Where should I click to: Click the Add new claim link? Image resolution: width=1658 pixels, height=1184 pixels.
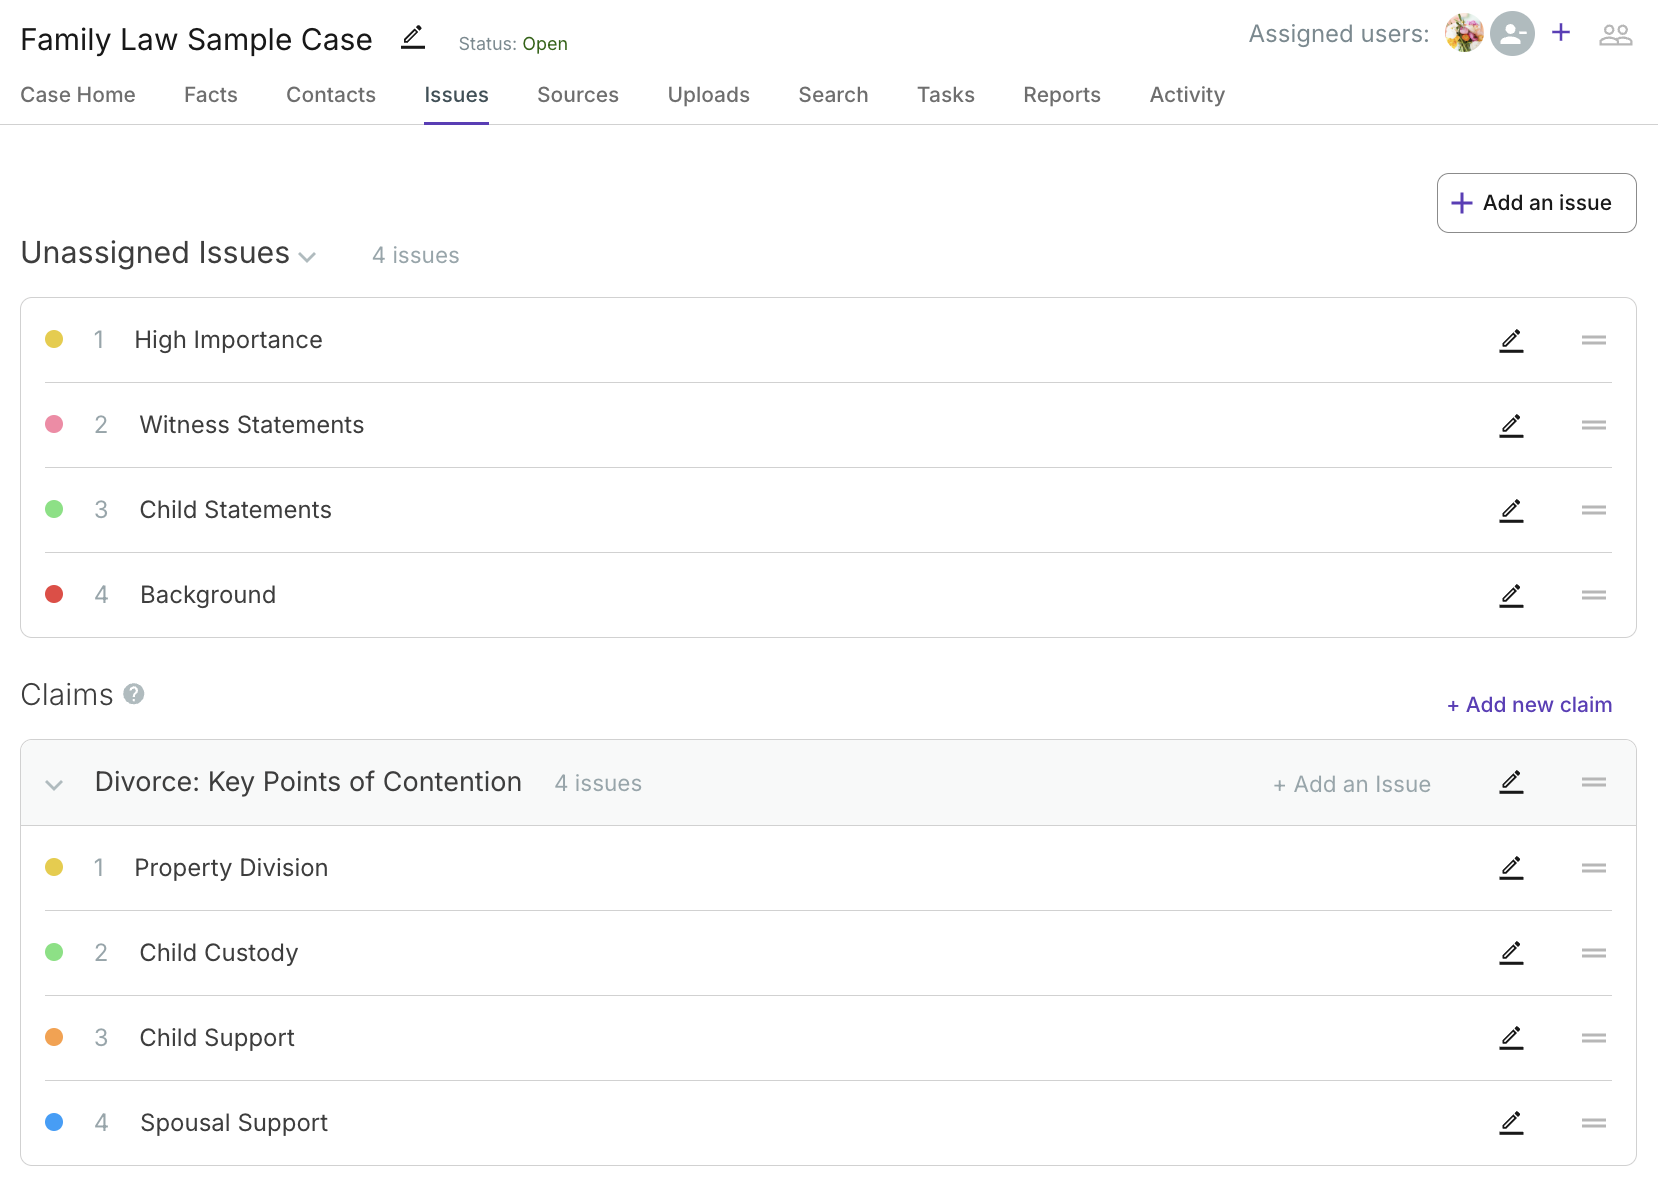point(1528,704)
